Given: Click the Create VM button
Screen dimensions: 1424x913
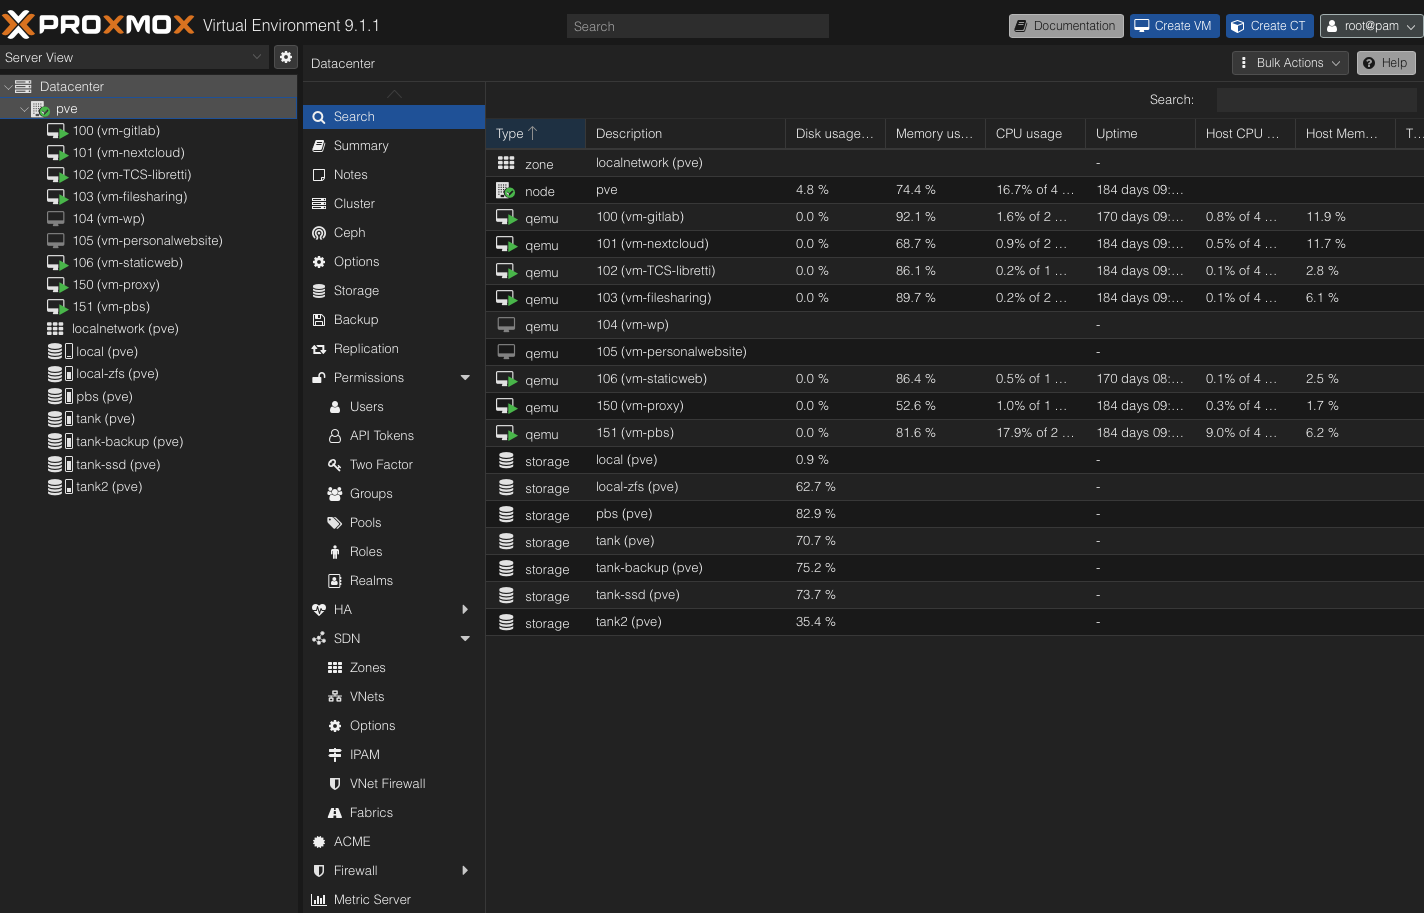Looking at the screenshot, I should [x=1174, y=26].
